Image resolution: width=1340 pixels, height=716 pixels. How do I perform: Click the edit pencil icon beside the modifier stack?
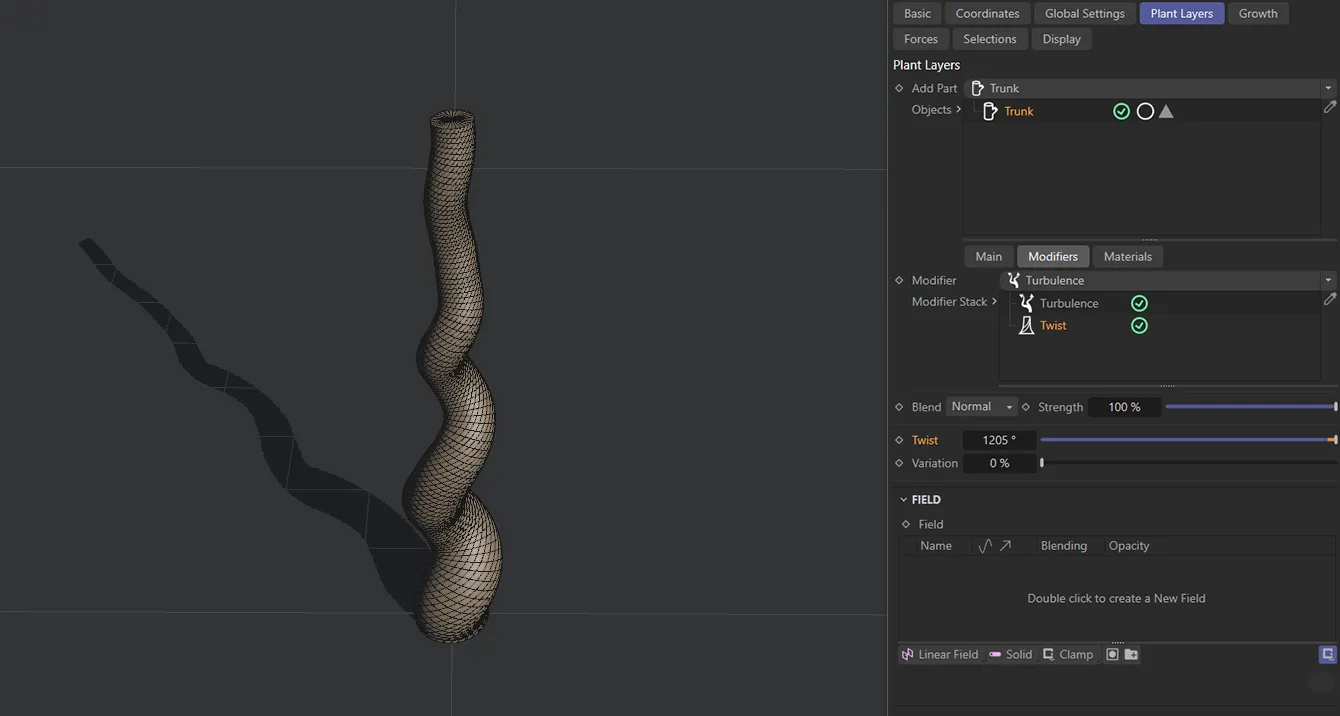(1330, 299)
